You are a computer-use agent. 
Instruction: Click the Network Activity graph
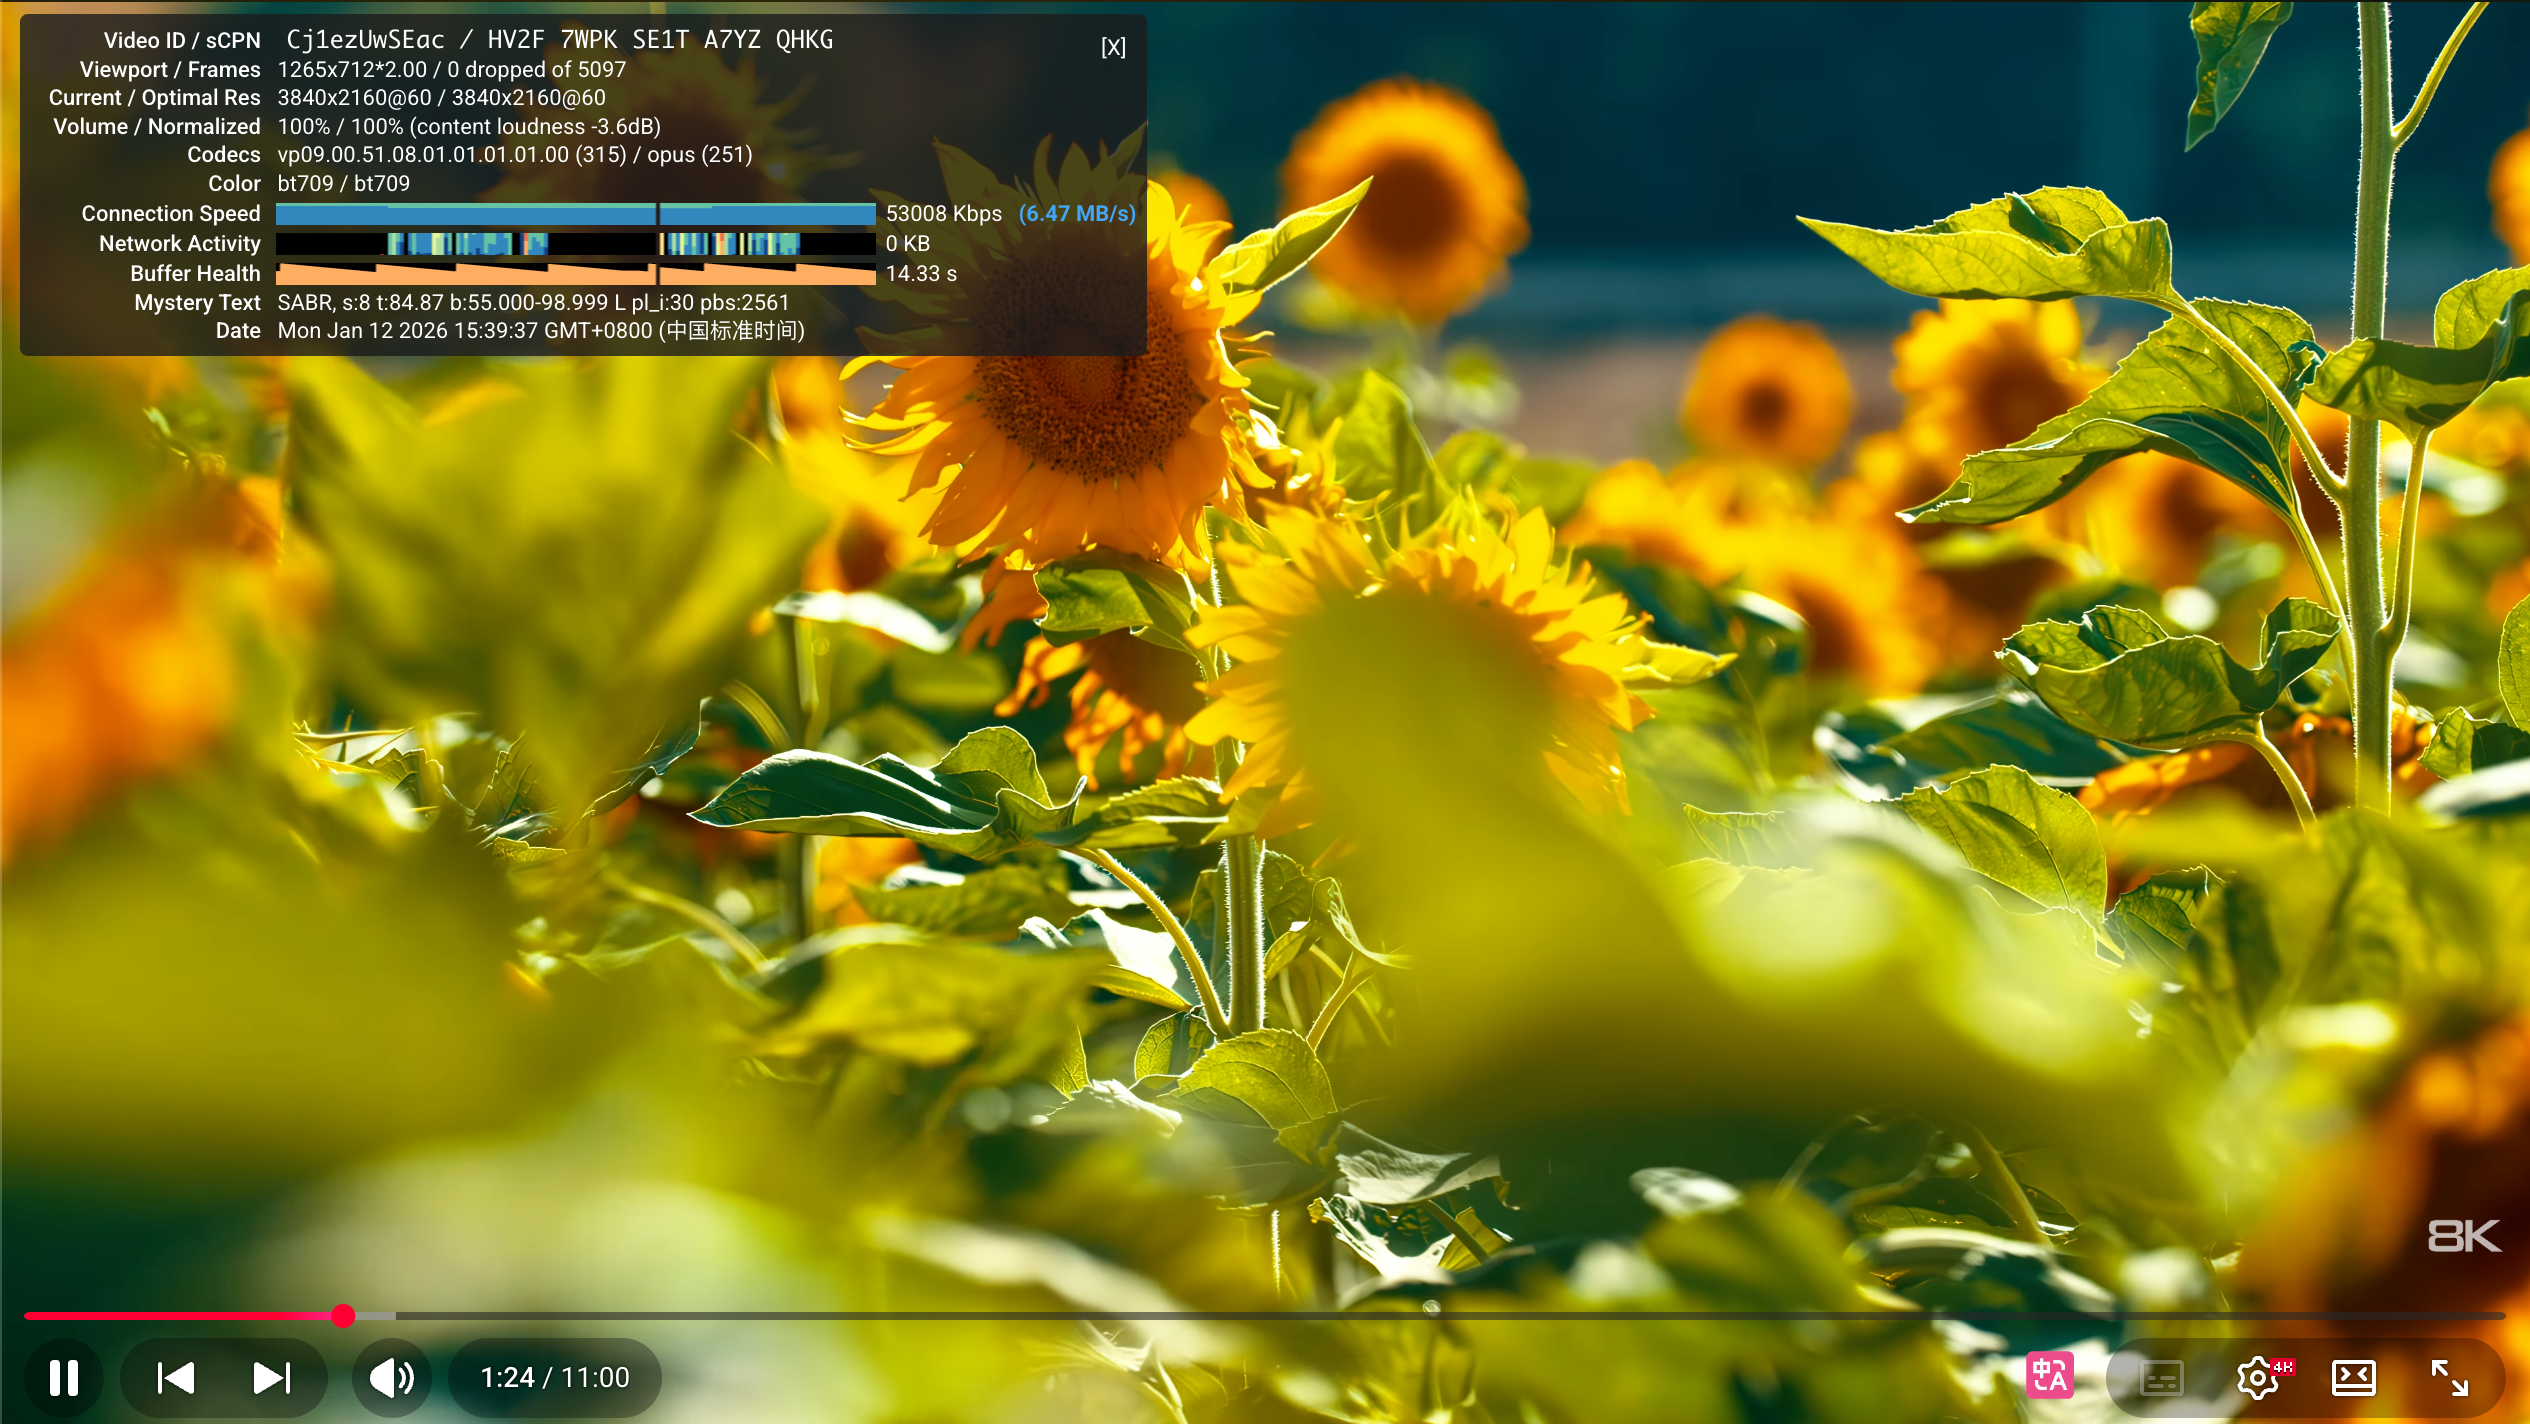tap(575, 244)
